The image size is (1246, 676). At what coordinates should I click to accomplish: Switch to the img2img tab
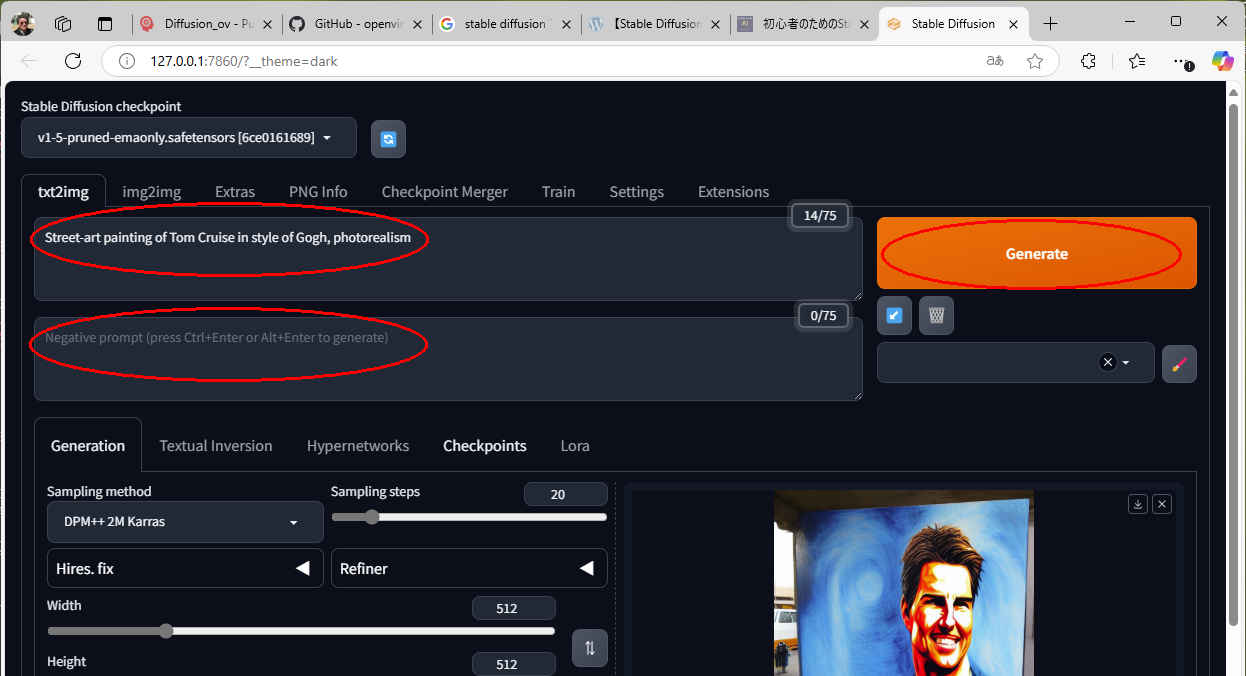tap(151, 192)
